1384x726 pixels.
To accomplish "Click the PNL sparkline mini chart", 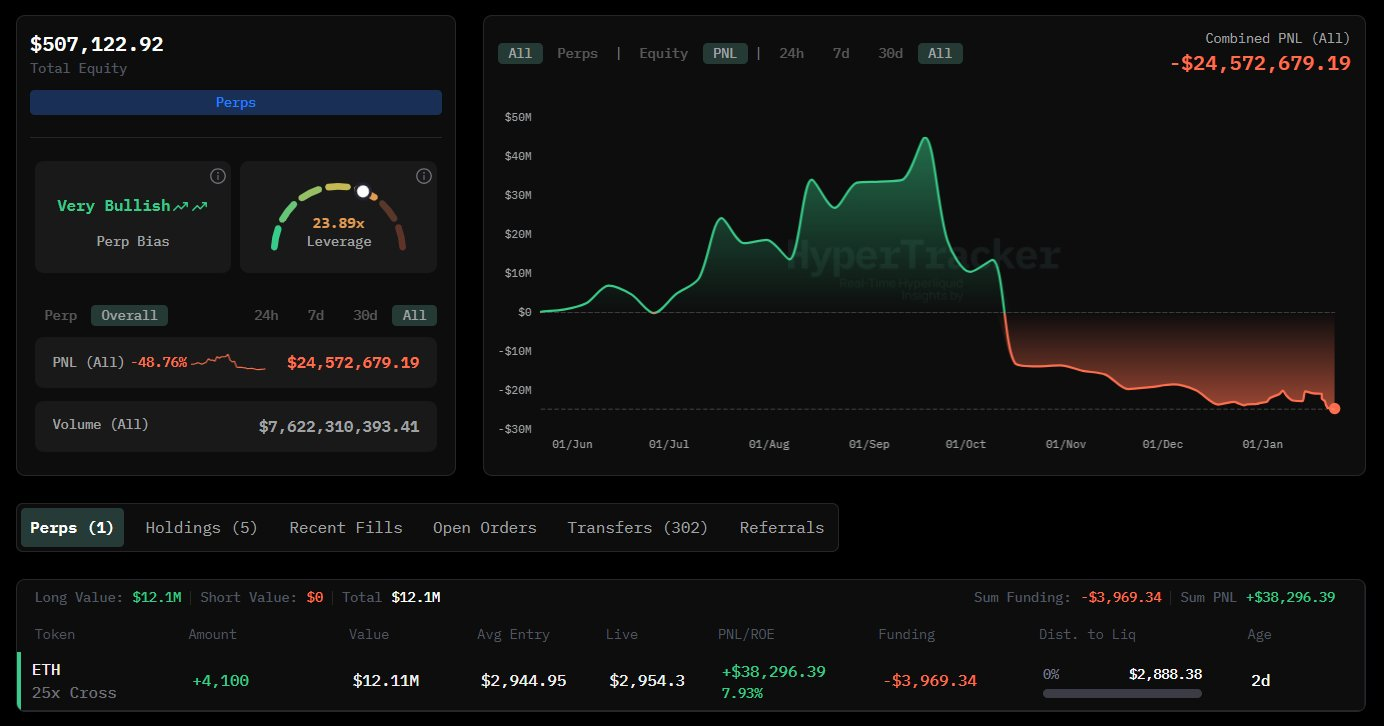I will coord(229,362).
